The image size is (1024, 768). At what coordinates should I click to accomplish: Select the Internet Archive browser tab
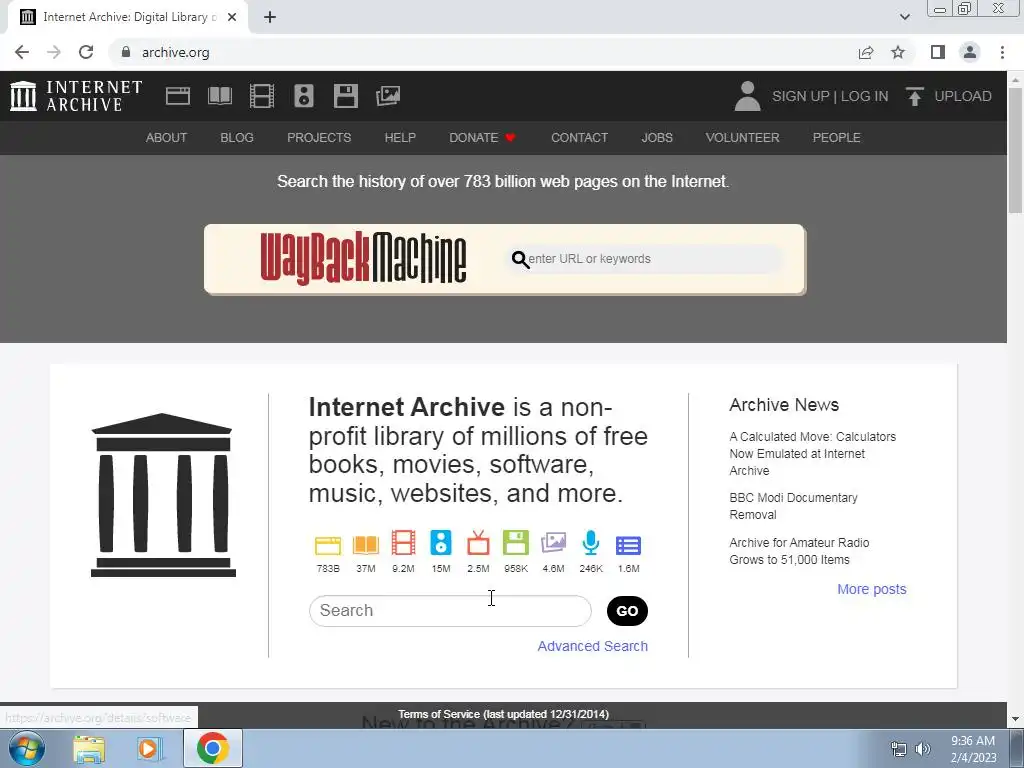128,18
